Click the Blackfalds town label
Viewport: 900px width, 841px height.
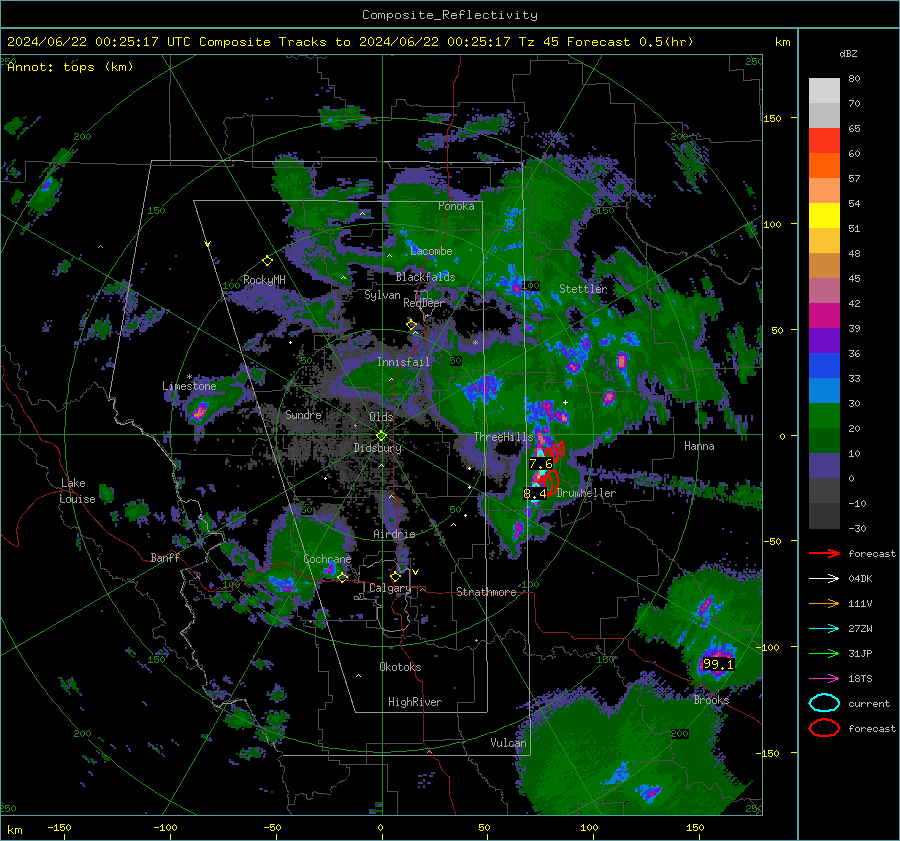(x=425, y=277)
